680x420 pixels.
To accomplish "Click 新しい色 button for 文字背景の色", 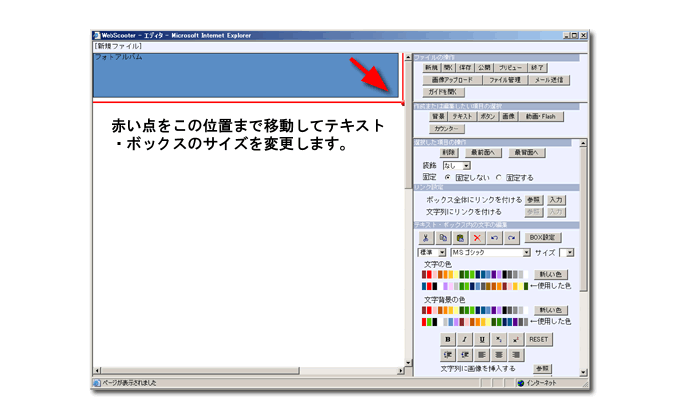I will 551,310.
